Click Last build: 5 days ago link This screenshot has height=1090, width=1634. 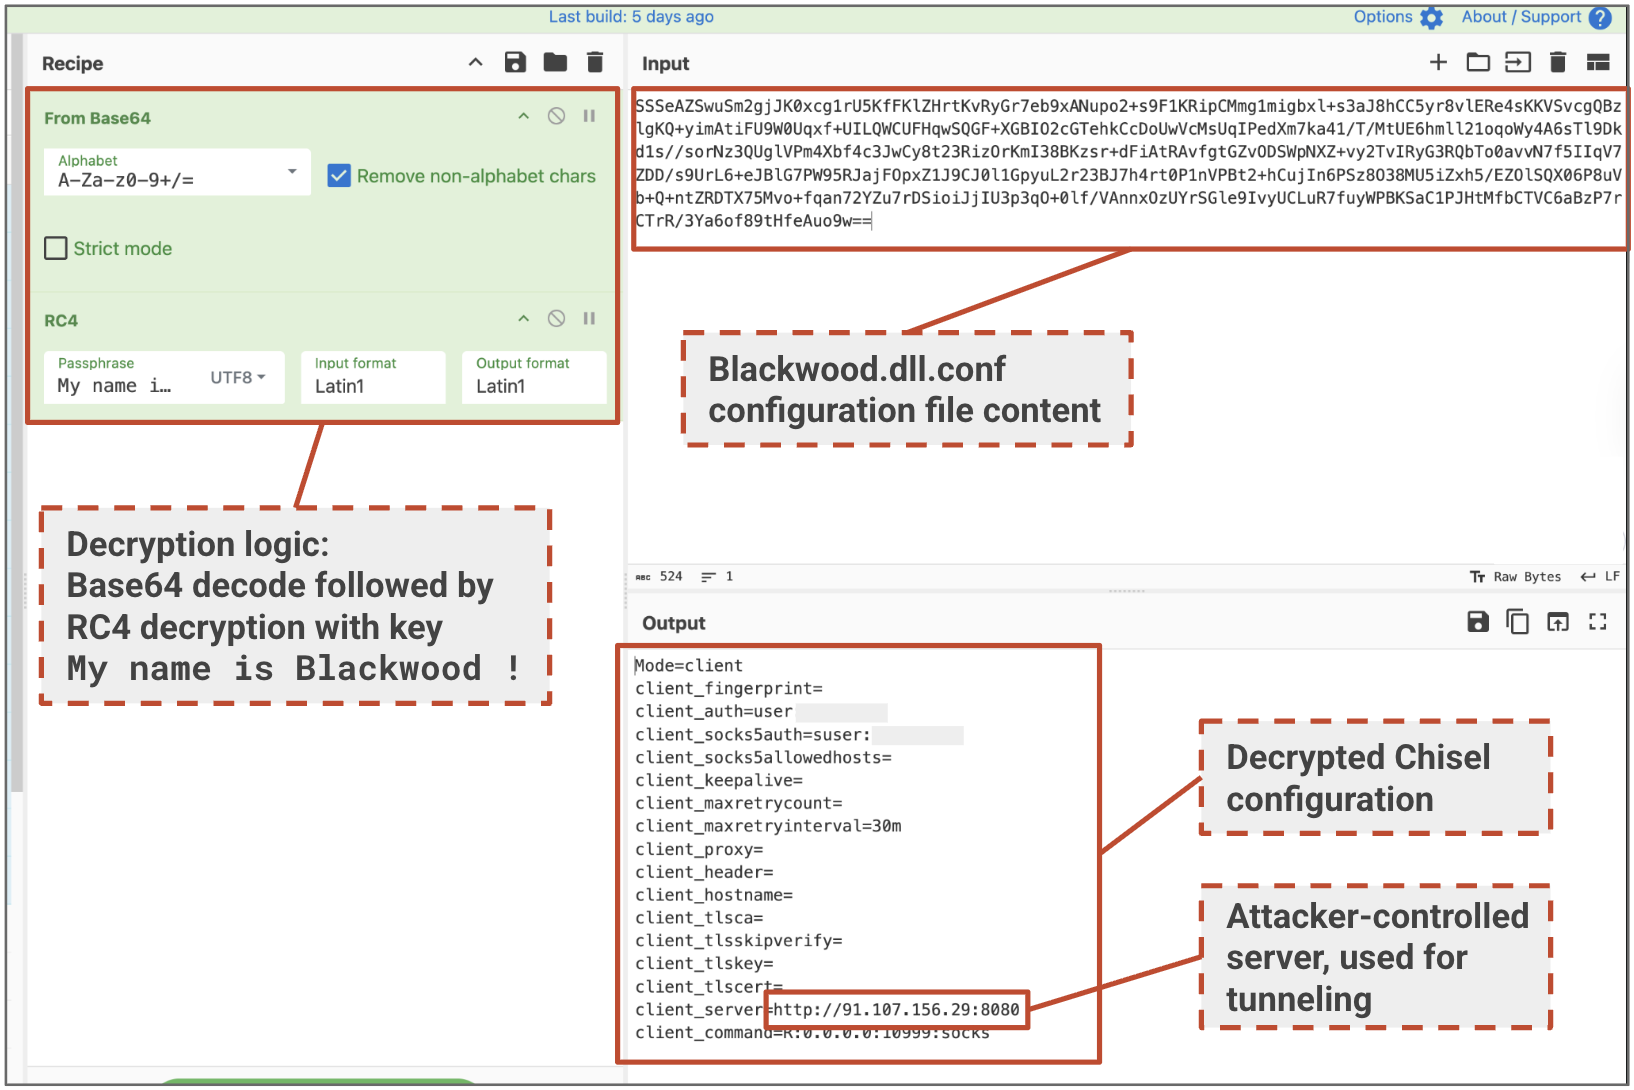pos(631,17)
